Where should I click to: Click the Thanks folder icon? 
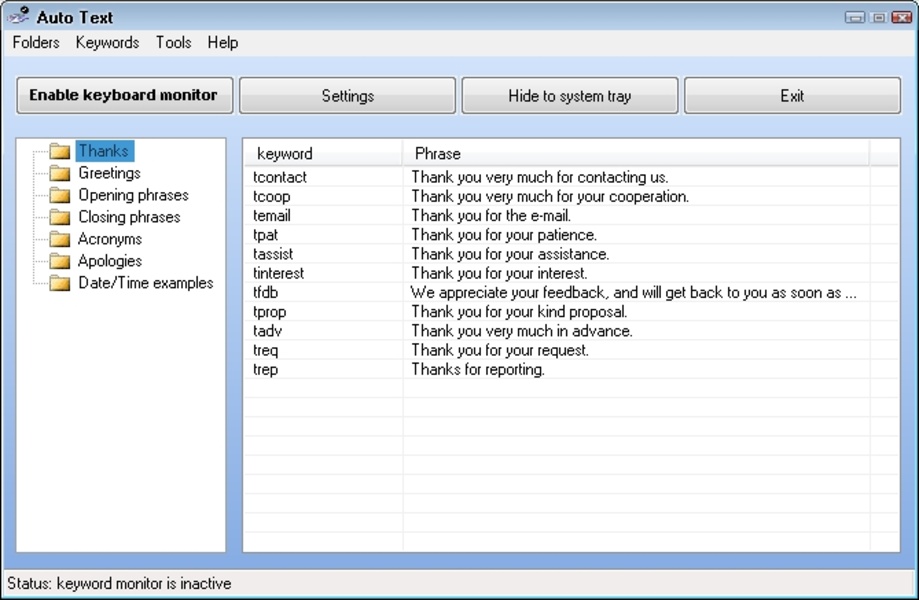pyautogui.click(x=60, y=152)
